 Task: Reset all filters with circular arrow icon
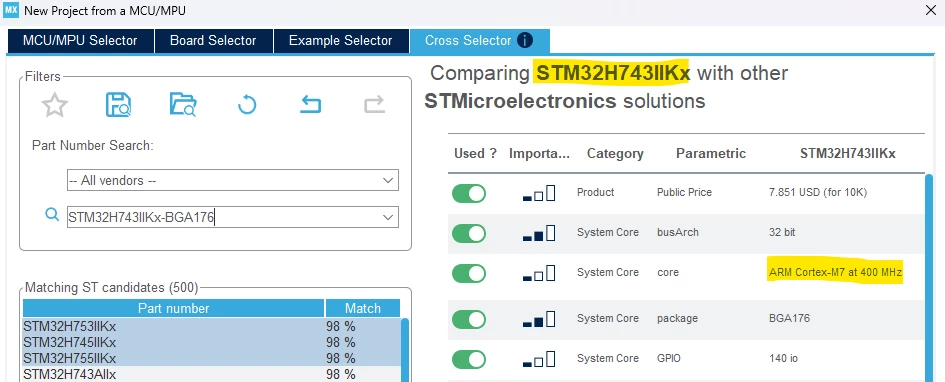tap(247, 105)
